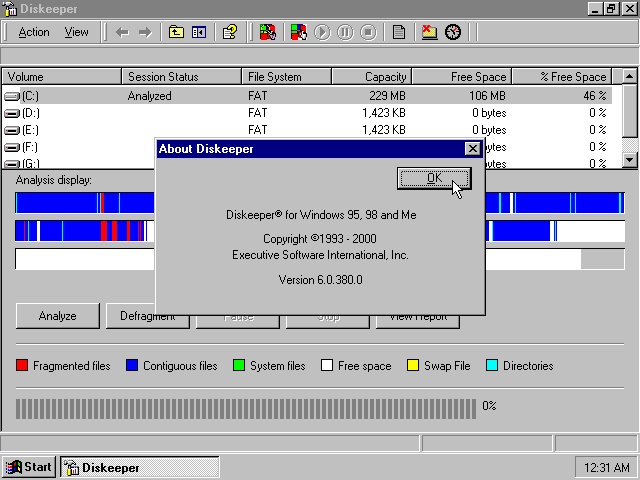
Task: Click volume list scroll up arrow
Action: (629, 76)
